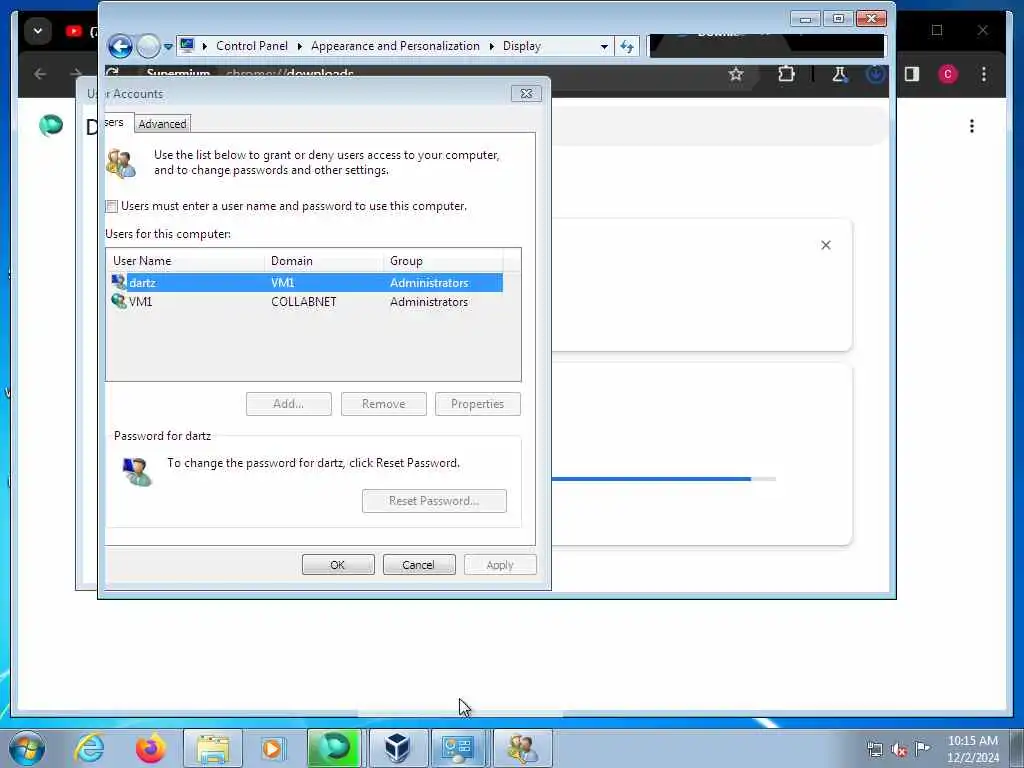Screen dimensions: 1024x768
Task: Select the VM1 user row
Action: point(306,302)
